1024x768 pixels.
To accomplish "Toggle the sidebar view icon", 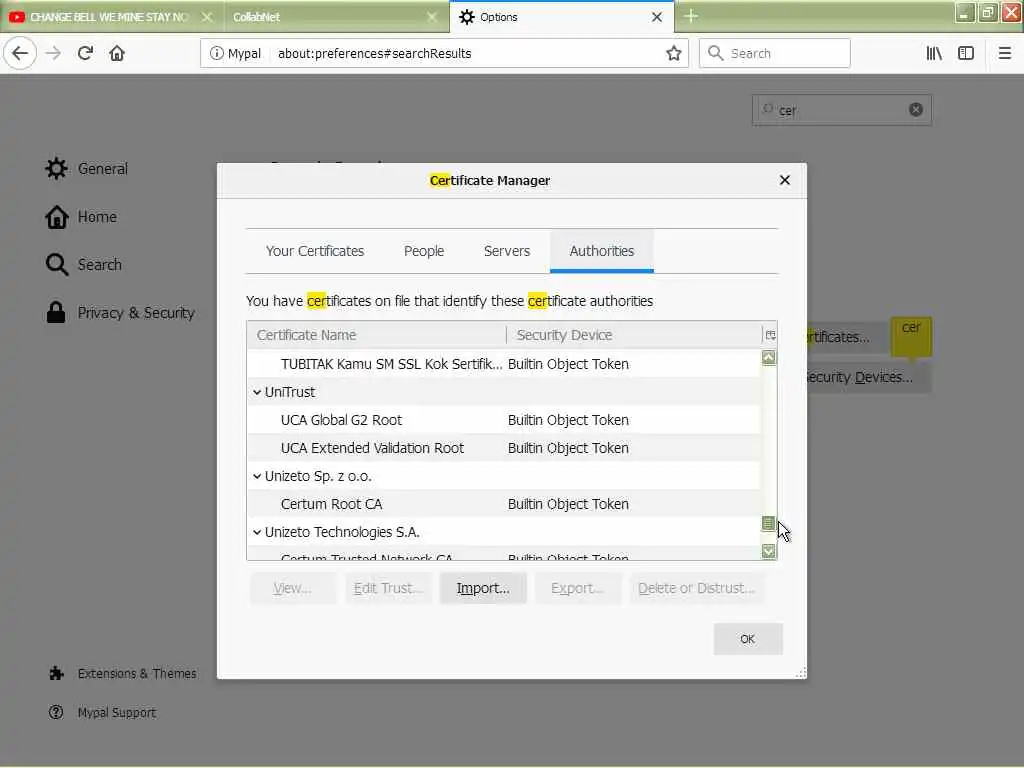I will (966, 54).
